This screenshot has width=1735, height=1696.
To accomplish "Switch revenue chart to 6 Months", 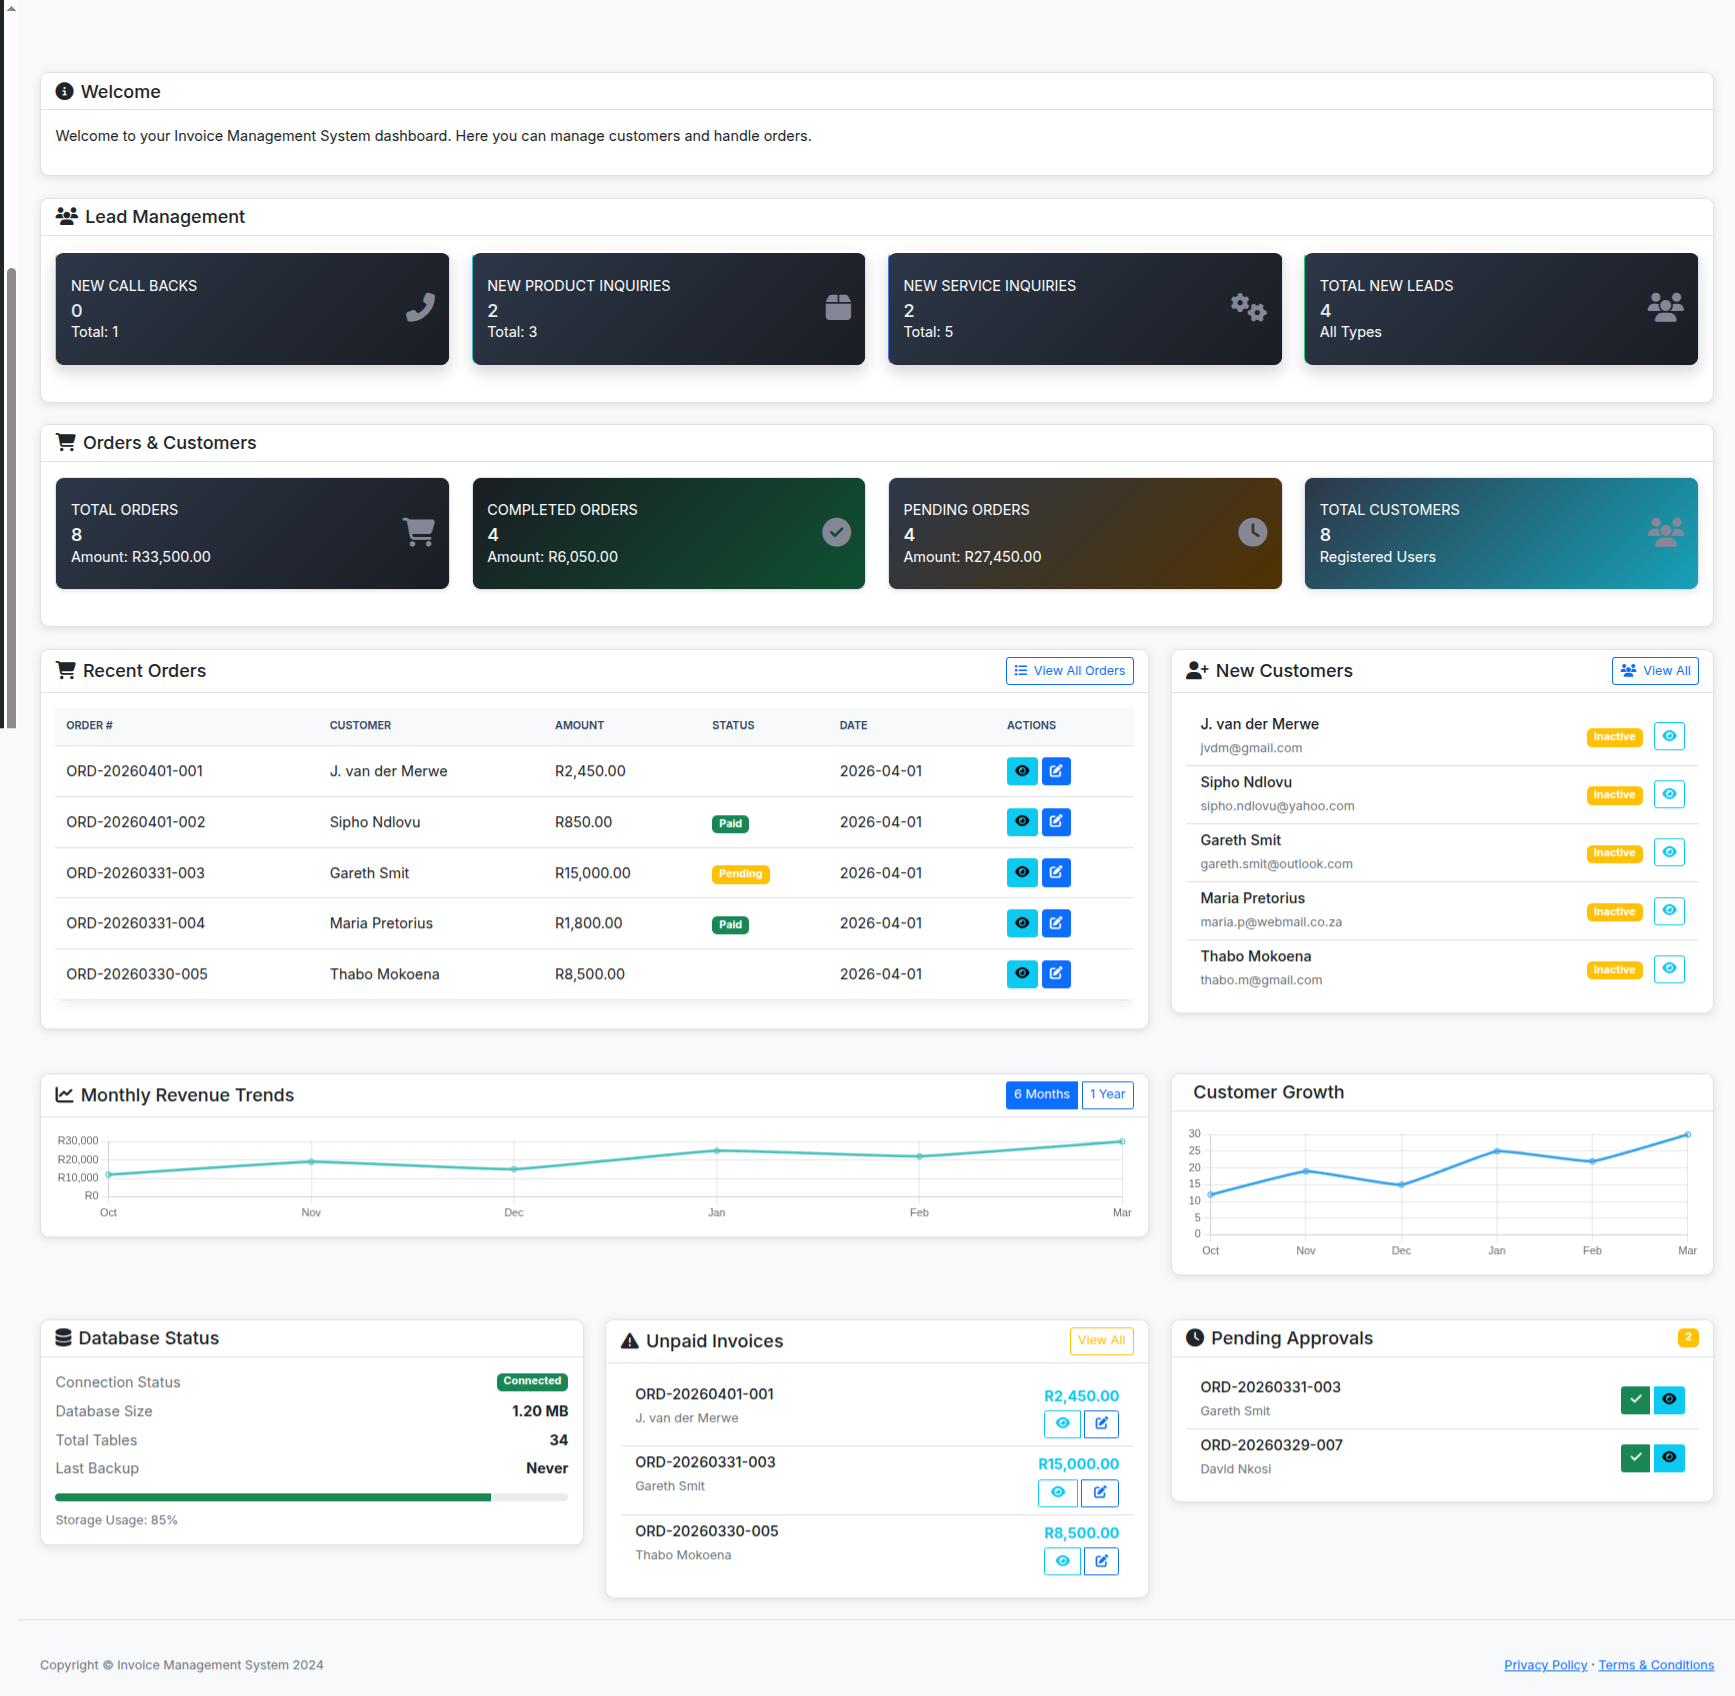I will point(1041,1095).
